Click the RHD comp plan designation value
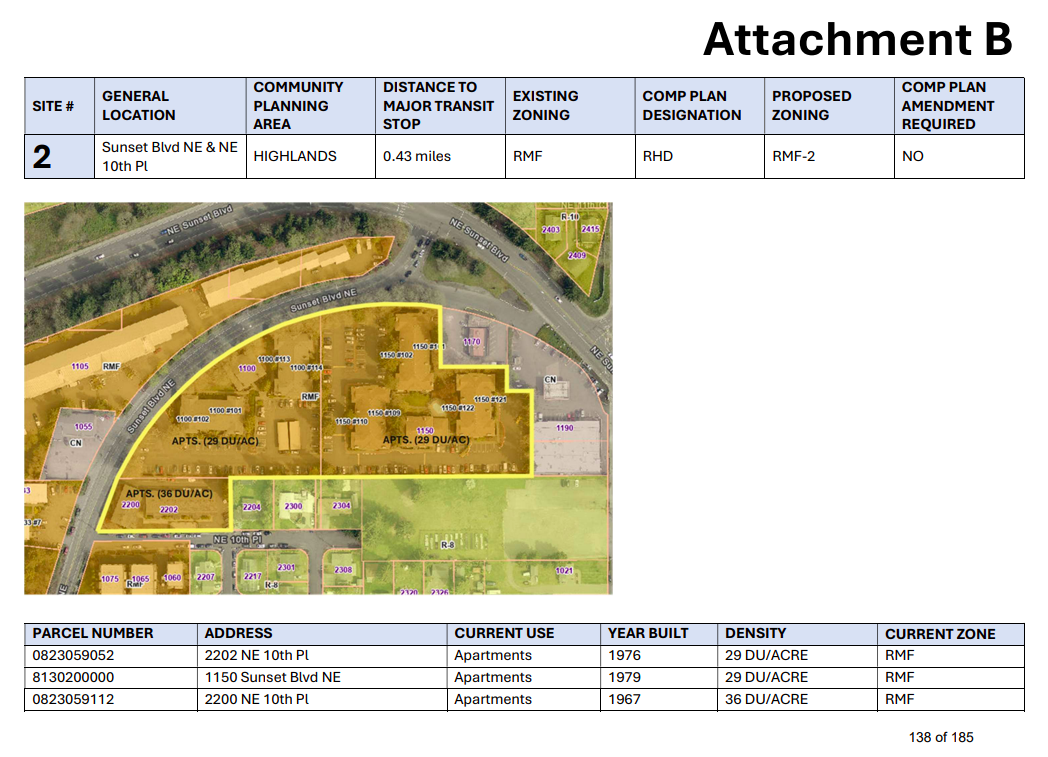 click(x=658, y=156)
